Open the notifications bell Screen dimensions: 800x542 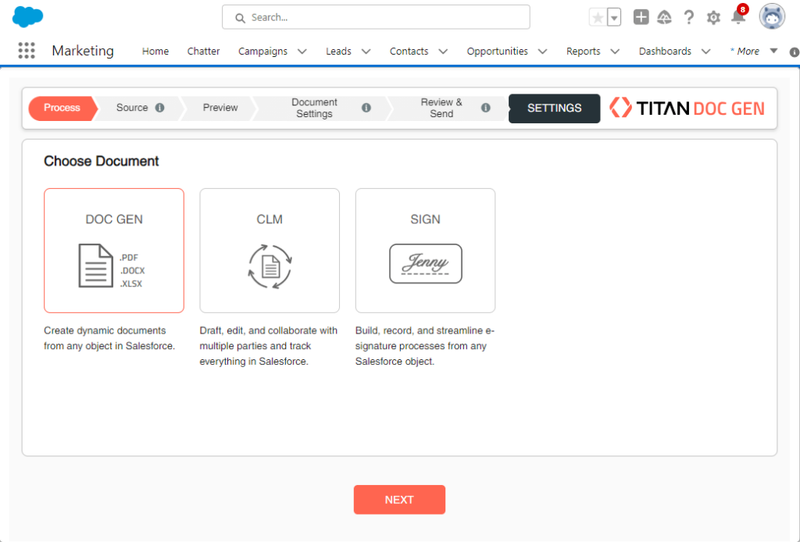tap(738, 17)
